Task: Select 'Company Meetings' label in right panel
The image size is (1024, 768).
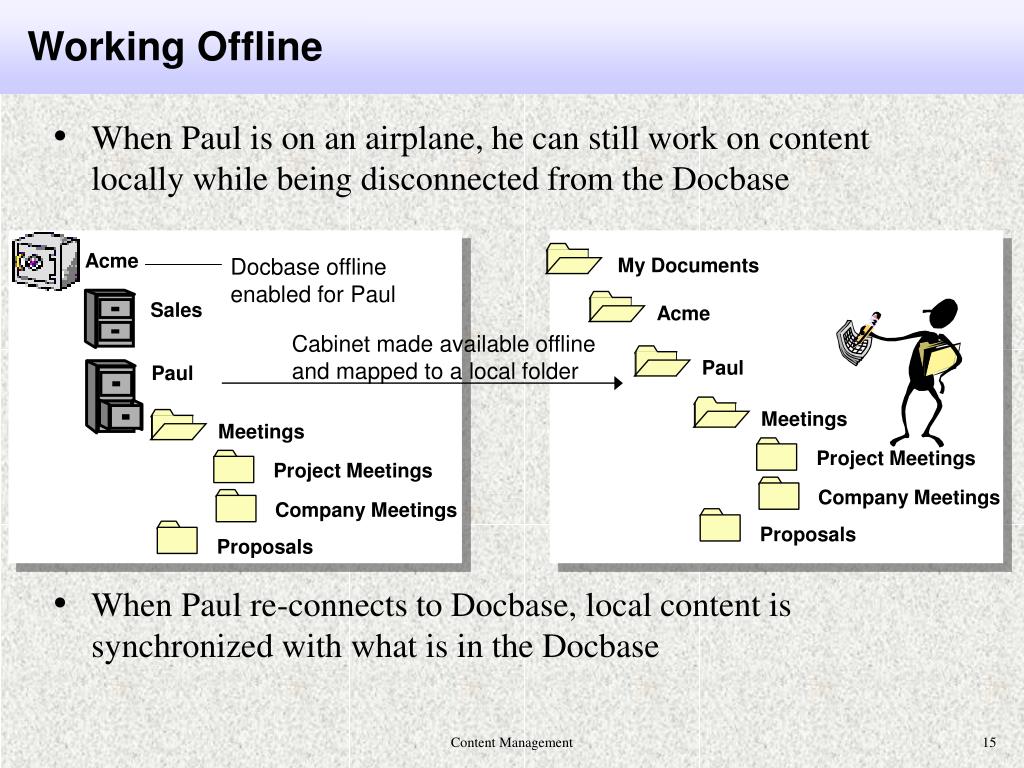Action: (x=908, y=498)
